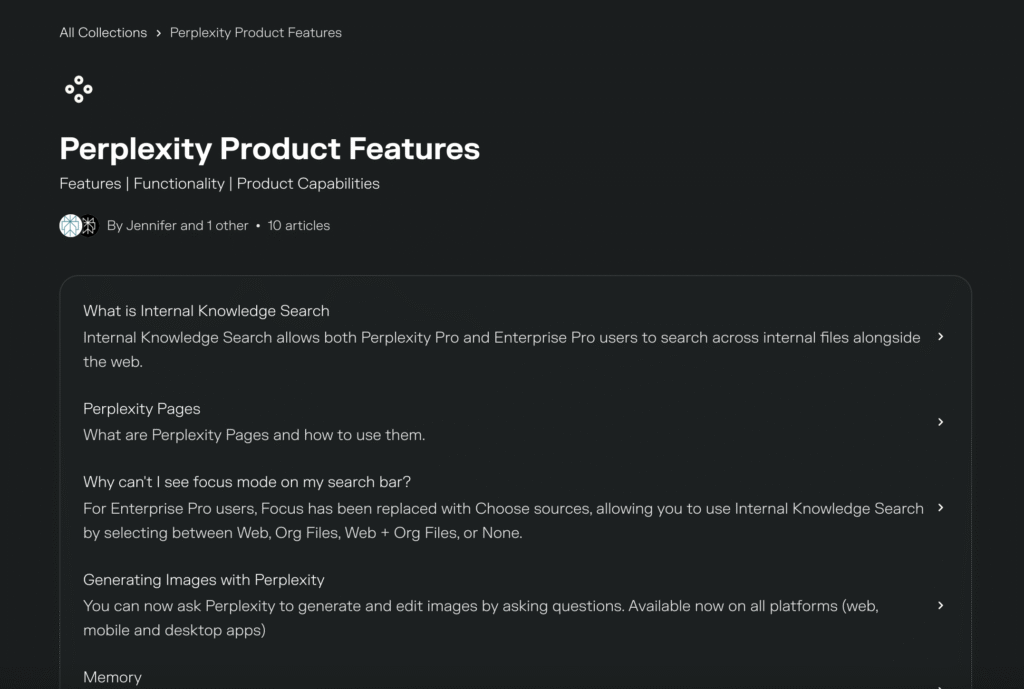
Task: Open "Why can't I see focus mode" article
Action: 247,482
